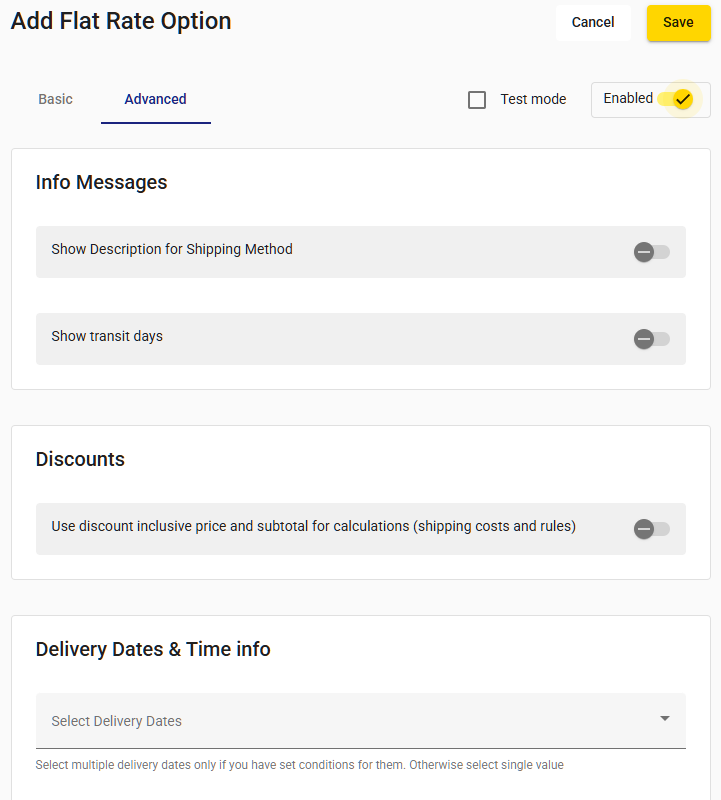721x800 pixels.
Task: Click the delivery dates dropdown arrow
Action: (x=664, y=718)
